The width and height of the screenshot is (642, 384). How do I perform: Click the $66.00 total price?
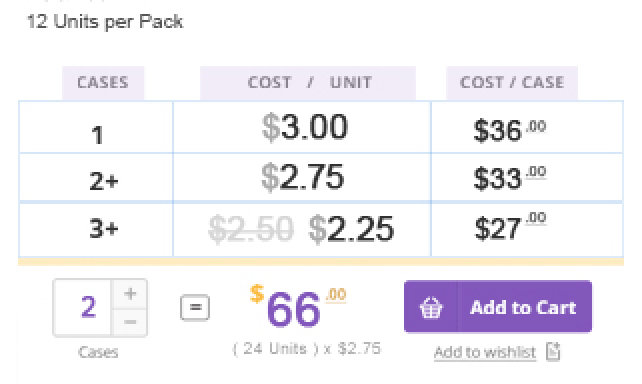tap(298, 307)
